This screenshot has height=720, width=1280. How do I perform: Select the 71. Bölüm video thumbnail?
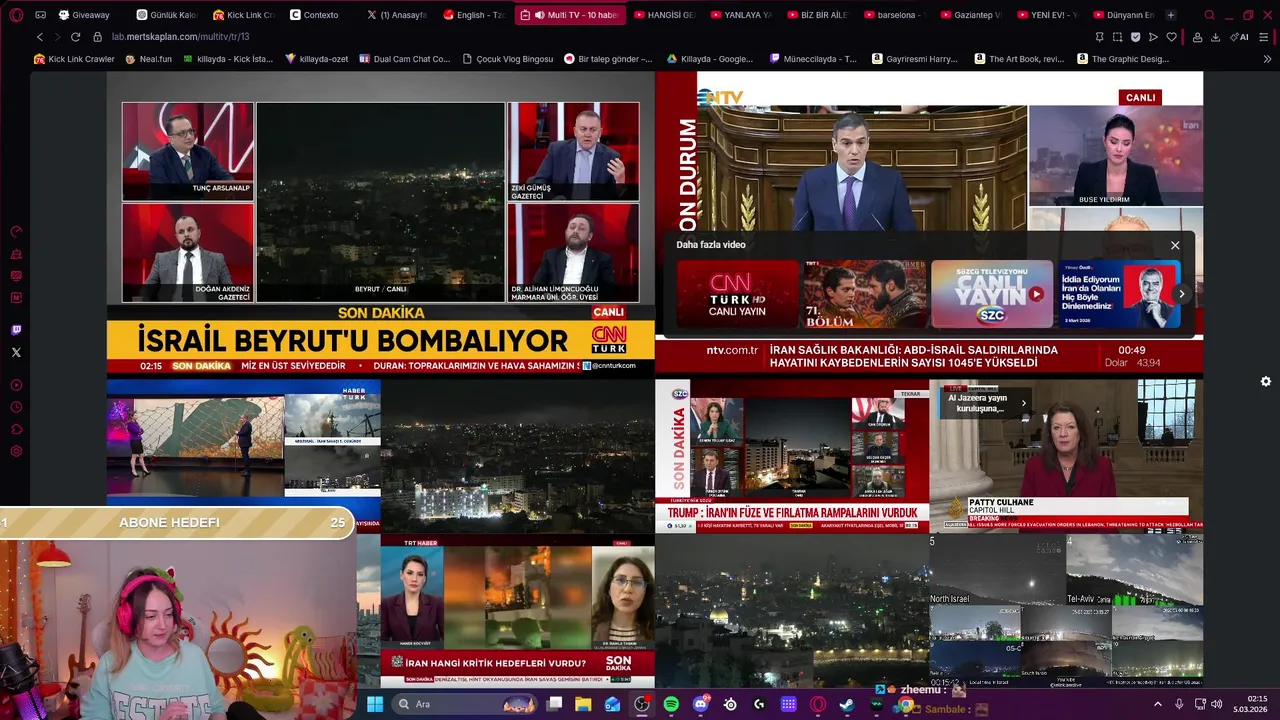[x=865, y=294]
